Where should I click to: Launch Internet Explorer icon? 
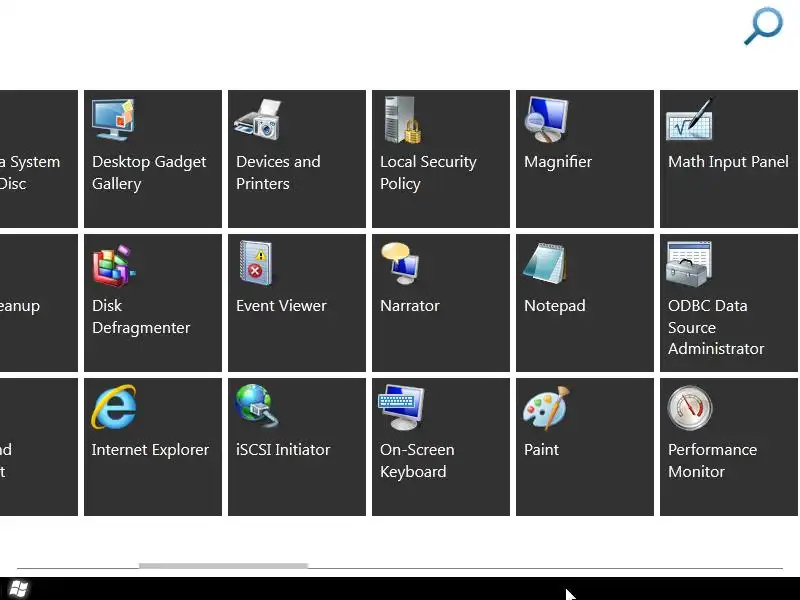[114, 407]
